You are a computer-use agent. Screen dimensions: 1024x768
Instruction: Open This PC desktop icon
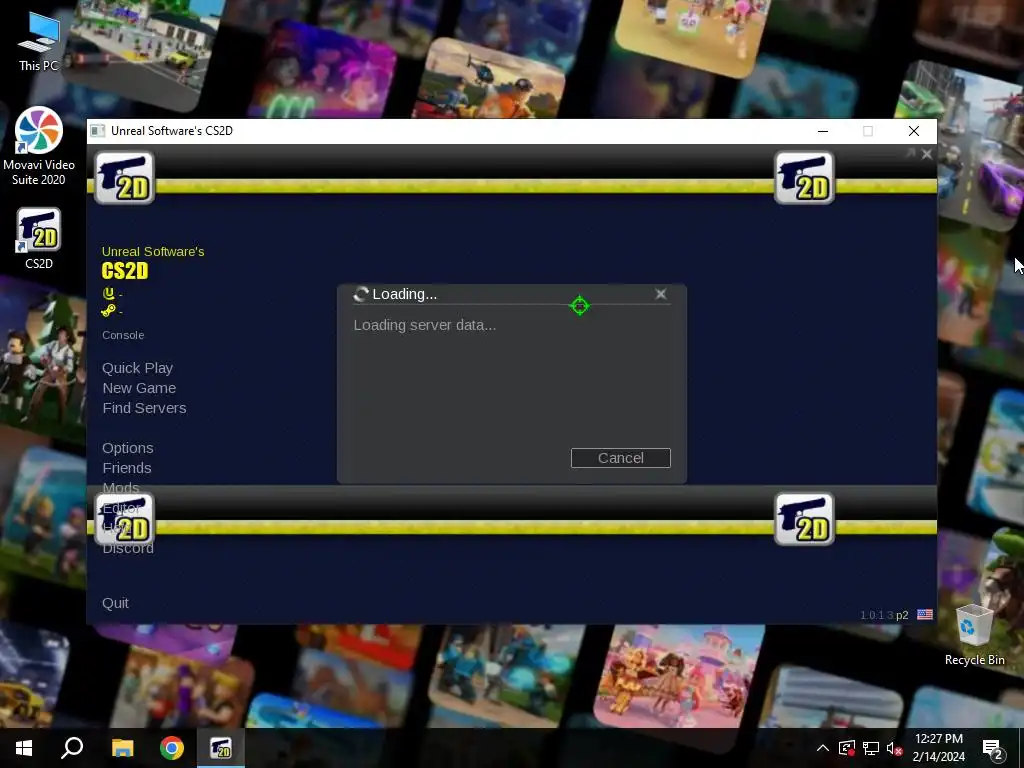pyautogui.click(x=39, y=41)
